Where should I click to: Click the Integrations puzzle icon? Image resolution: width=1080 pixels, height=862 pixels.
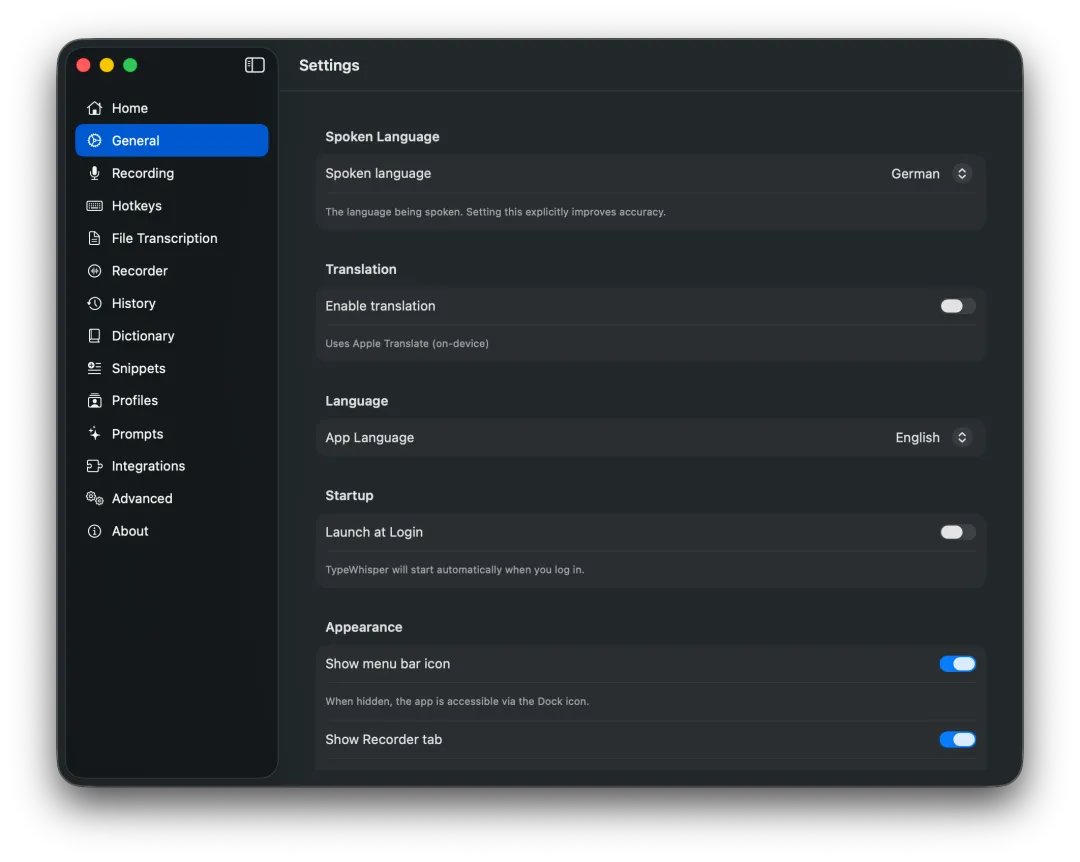94,466
